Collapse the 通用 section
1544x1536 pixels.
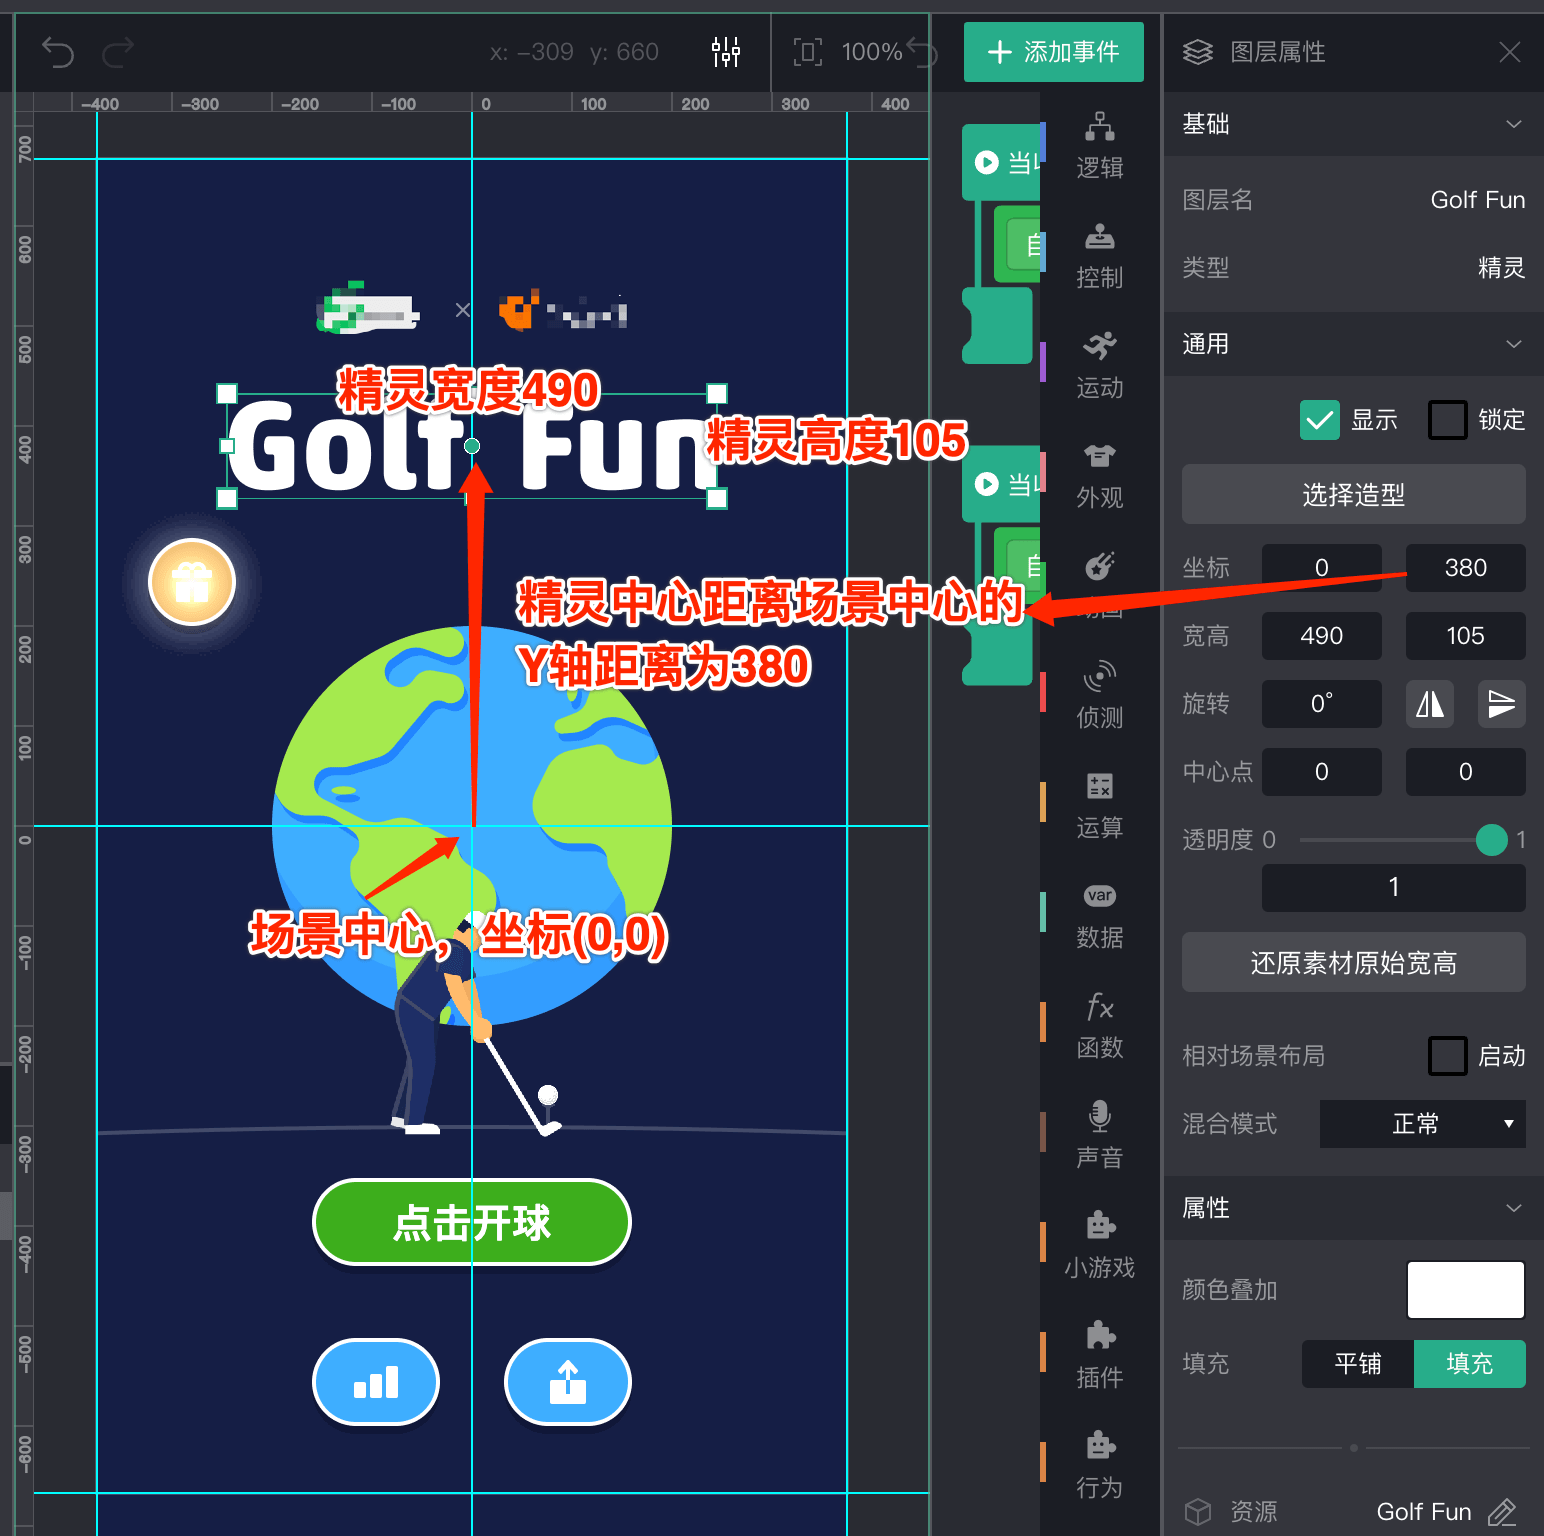tap(1513, 344)
